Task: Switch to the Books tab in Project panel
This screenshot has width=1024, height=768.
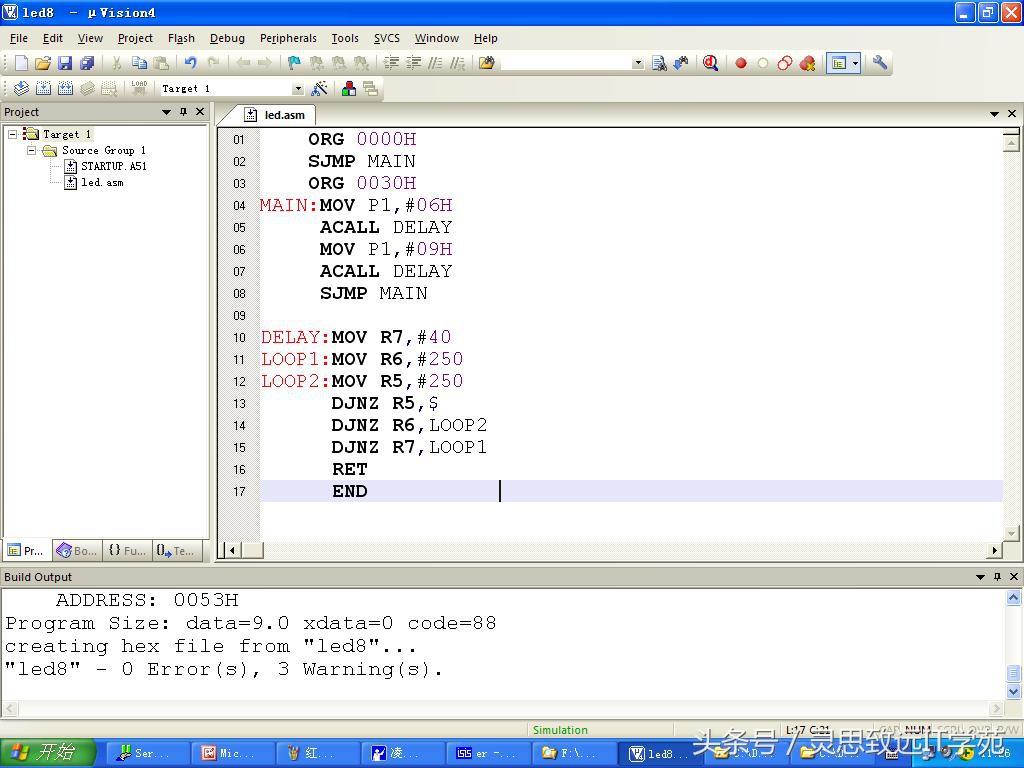Action: 77,550
